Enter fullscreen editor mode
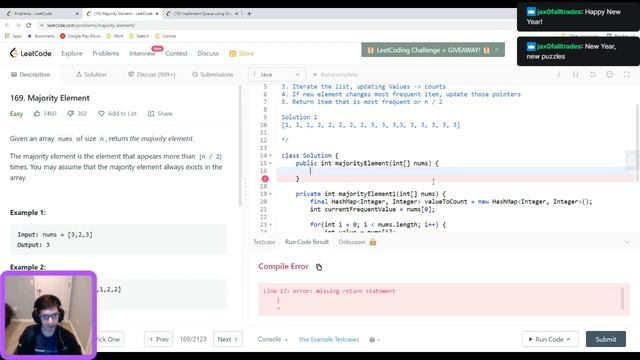The image size is (640, 360). pyautogui.click(x=627, y=75)
